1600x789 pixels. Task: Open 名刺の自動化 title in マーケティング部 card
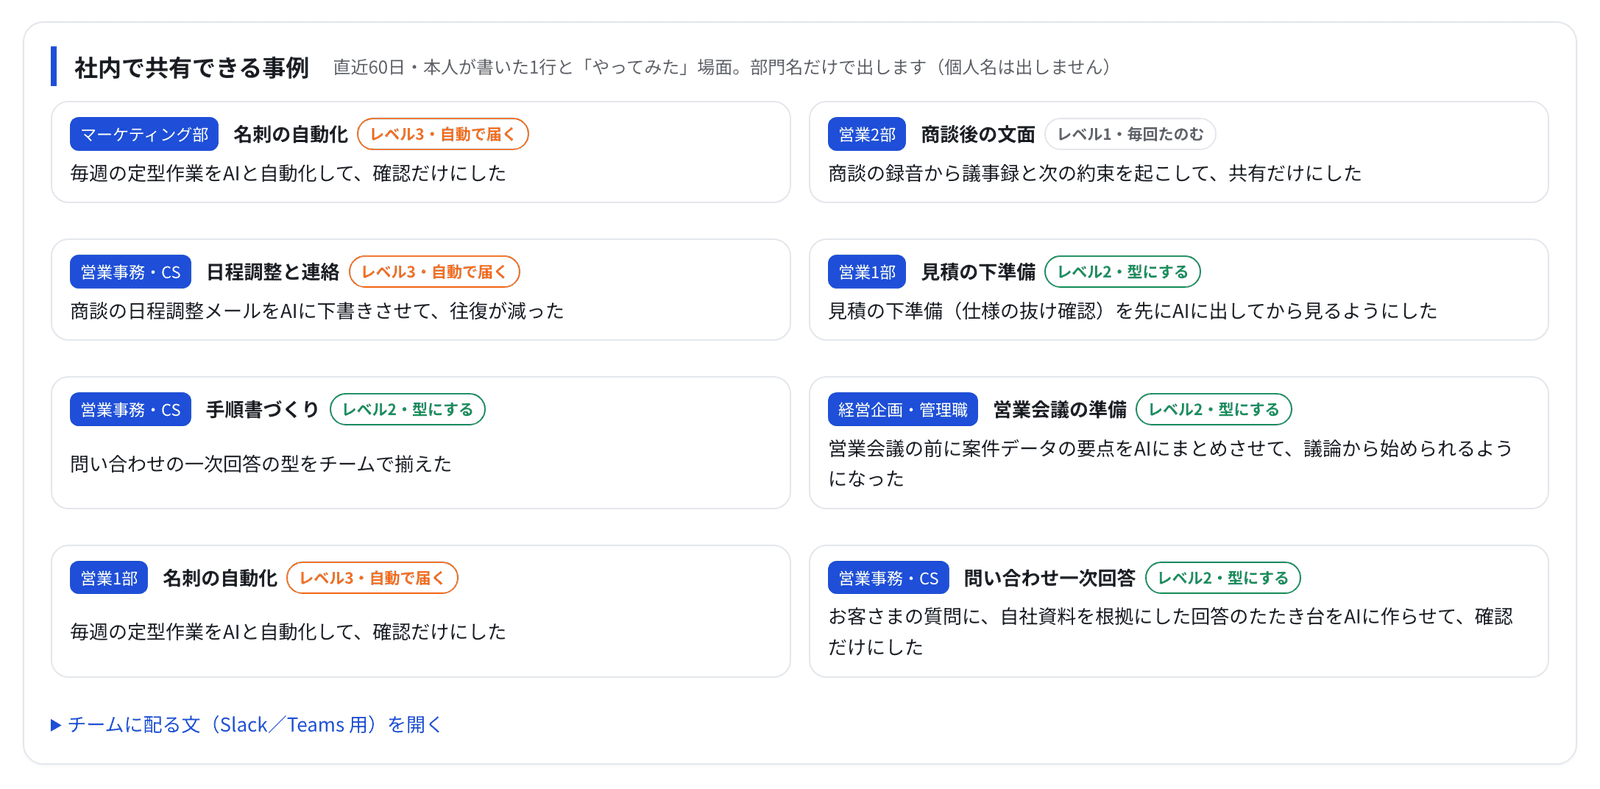click(290, 134)
